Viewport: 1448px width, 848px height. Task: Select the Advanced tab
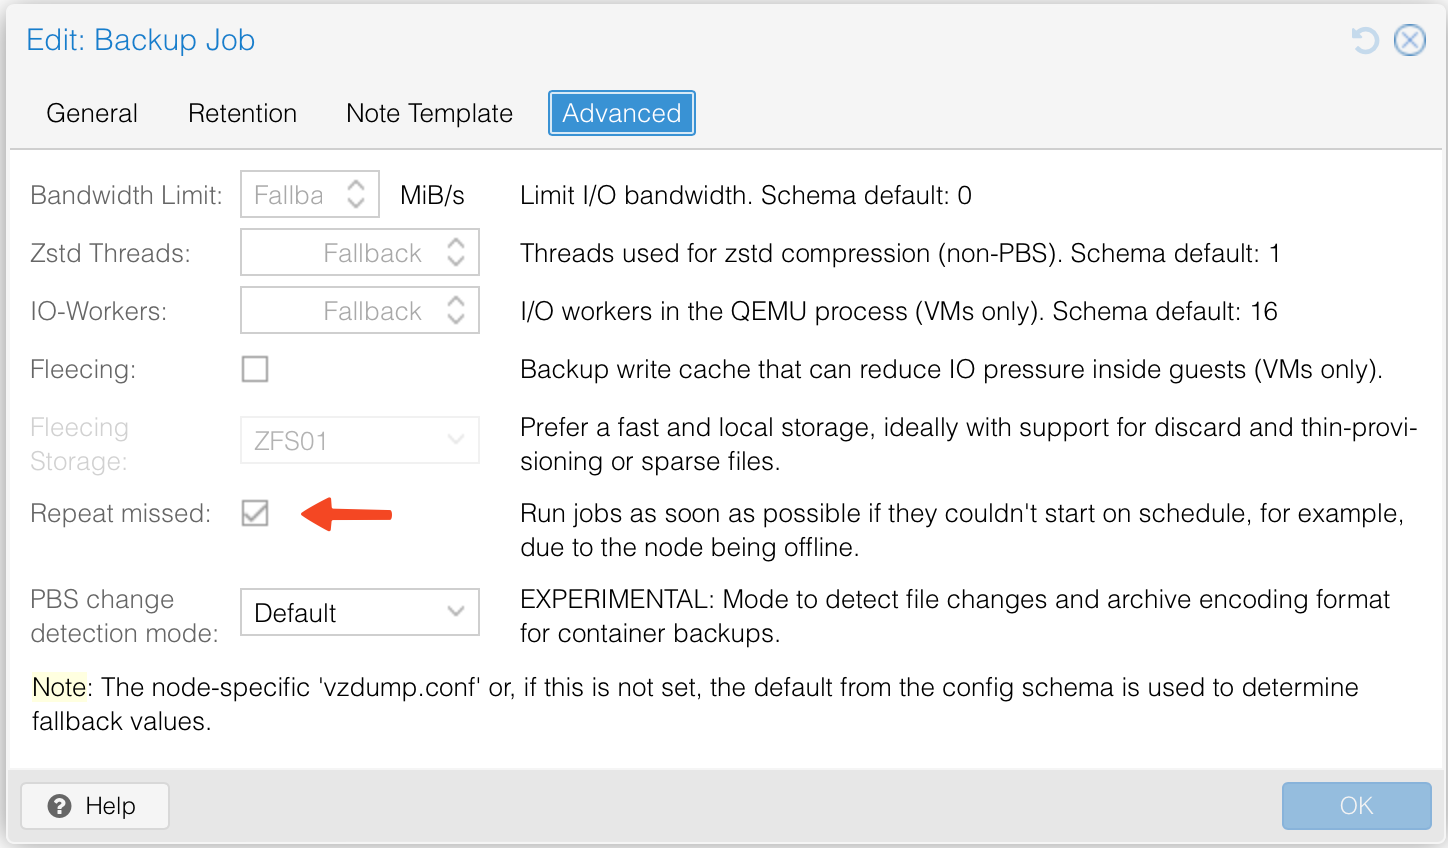coord(621,113)
